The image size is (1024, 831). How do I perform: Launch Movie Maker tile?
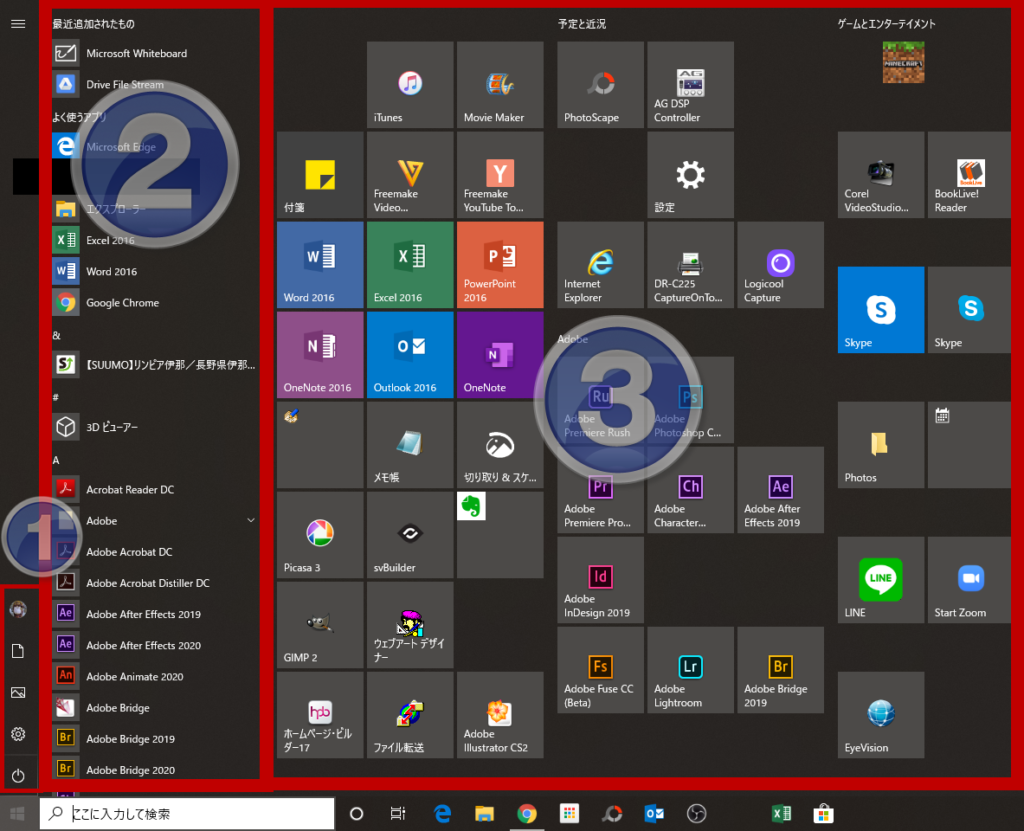pyautogui.click(x=500, y=84)
